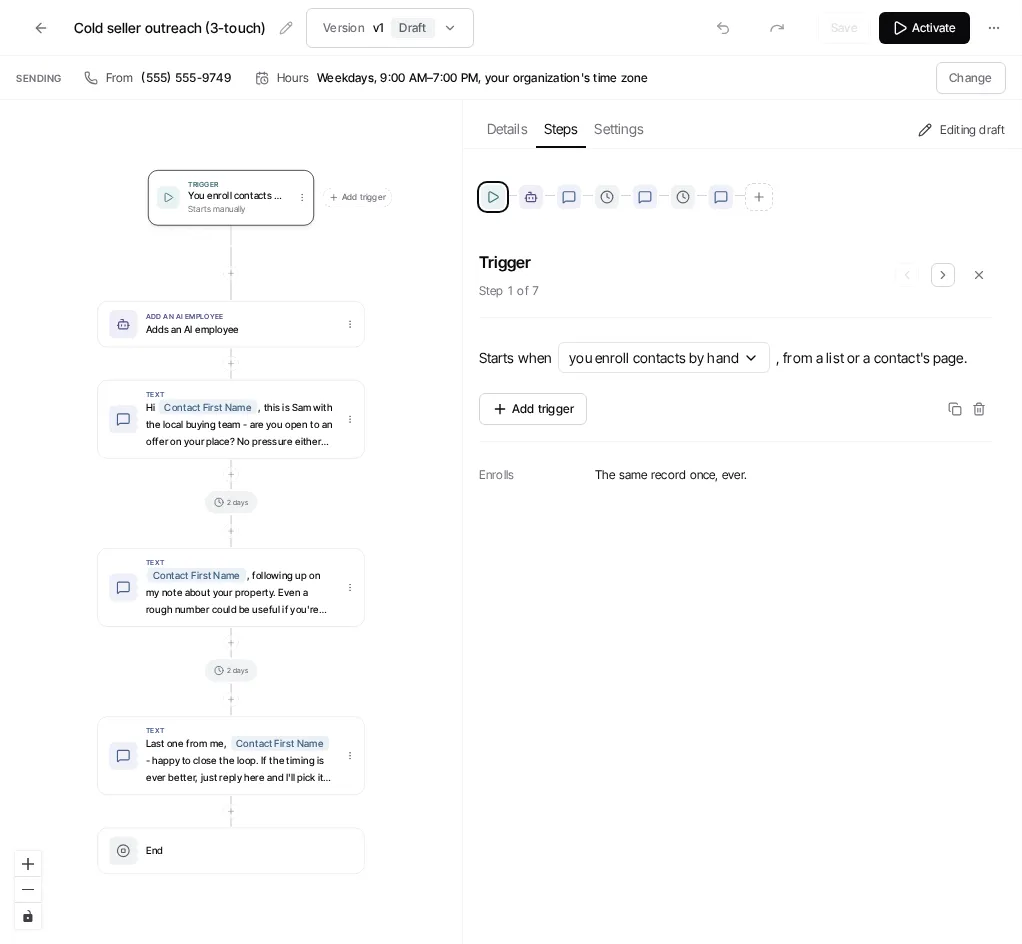
Task: Edit workflow name with pencil icon
Action: [285, 28]
